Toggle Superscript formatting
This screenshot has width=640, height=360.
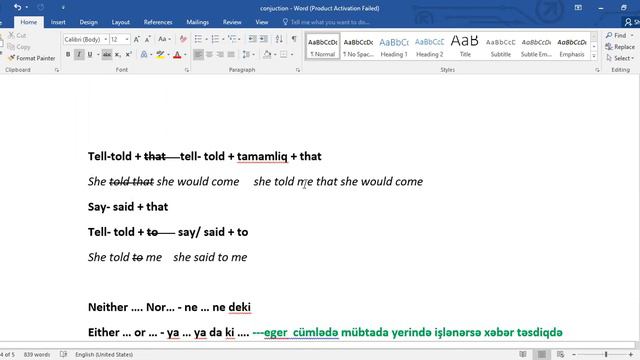pos(128,54)
